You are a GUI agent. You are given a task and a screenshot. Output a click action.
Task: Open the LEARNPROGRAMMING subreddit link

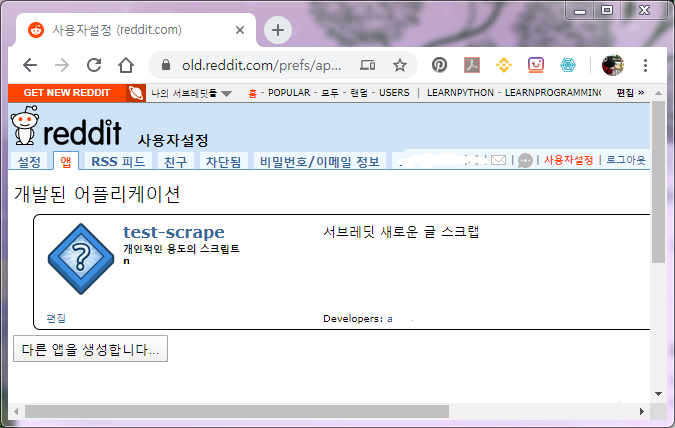[553, 93]
